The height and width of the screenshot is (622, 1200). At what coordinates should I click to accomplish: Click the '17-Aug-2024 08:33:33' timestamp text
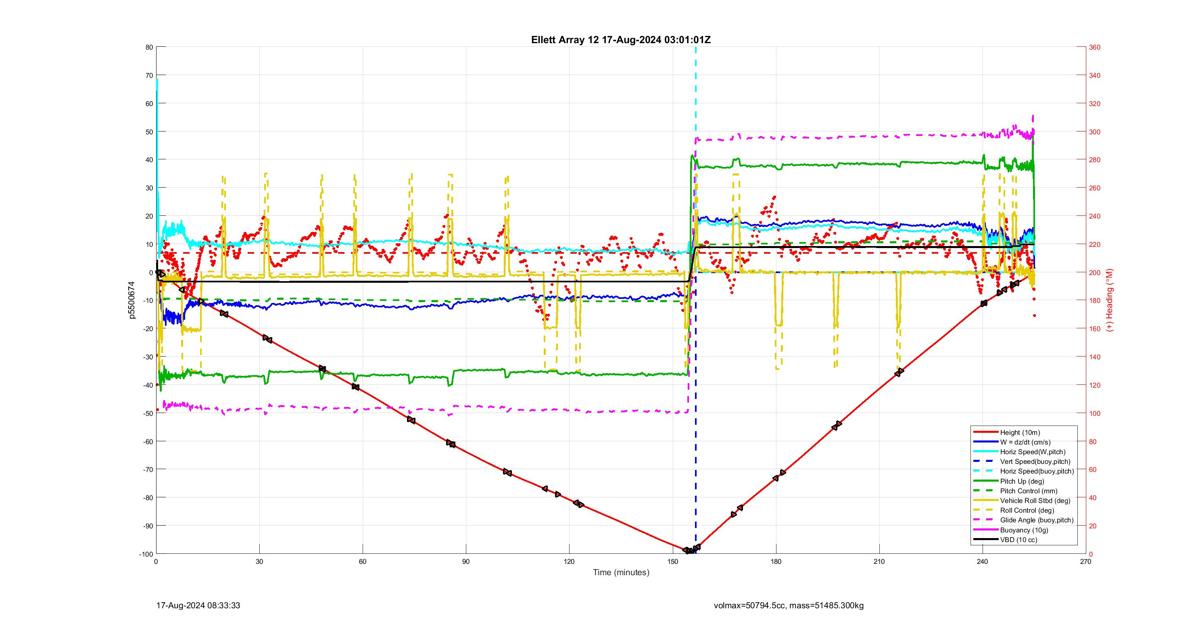198,605
